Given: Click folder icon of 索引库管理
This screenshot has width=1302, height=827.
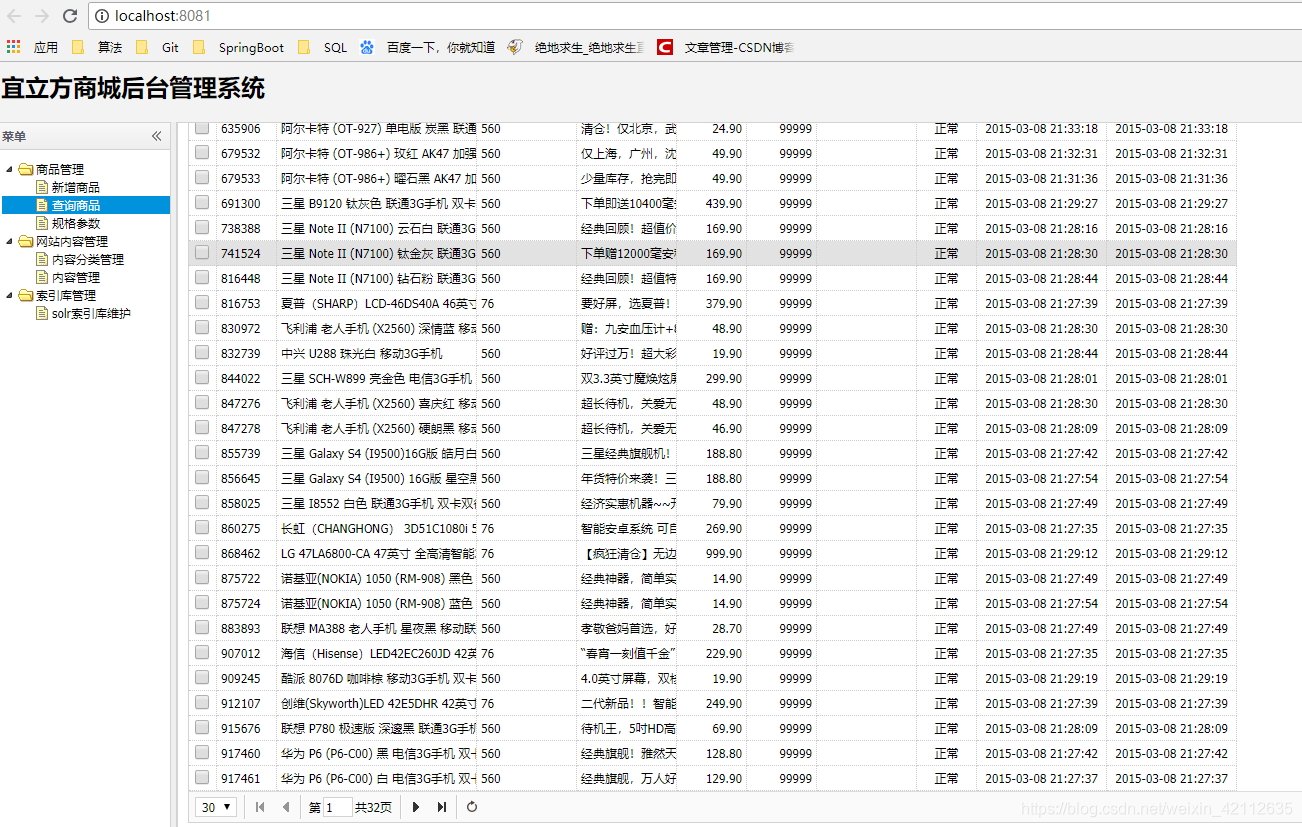Looking at the screenshot, I should [26, 295].
